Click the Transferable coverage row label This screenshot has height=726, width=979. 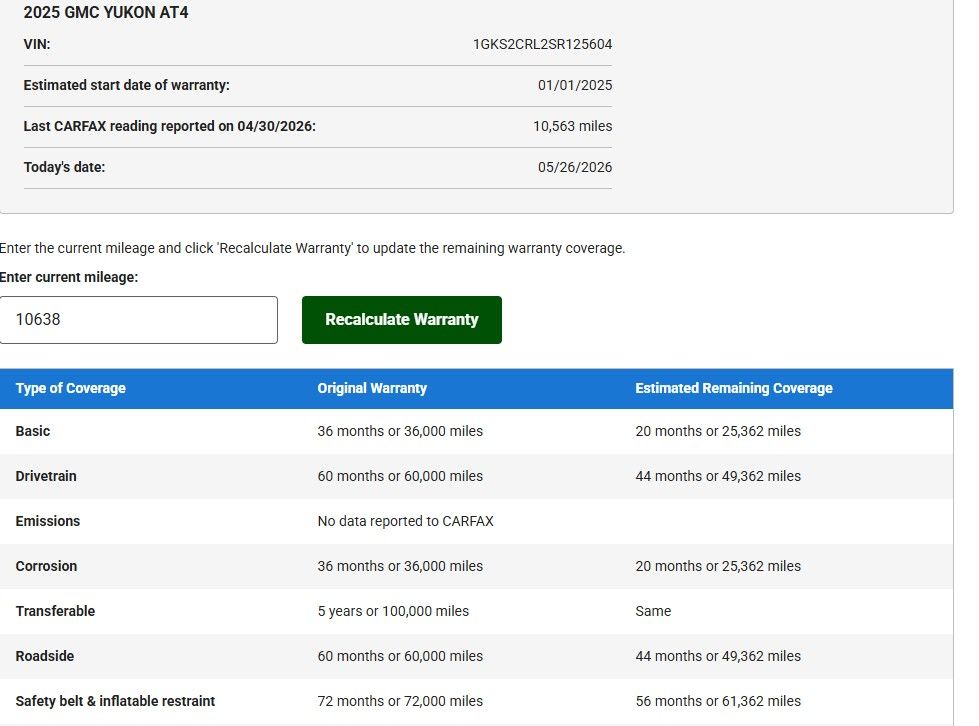point(55,611)
